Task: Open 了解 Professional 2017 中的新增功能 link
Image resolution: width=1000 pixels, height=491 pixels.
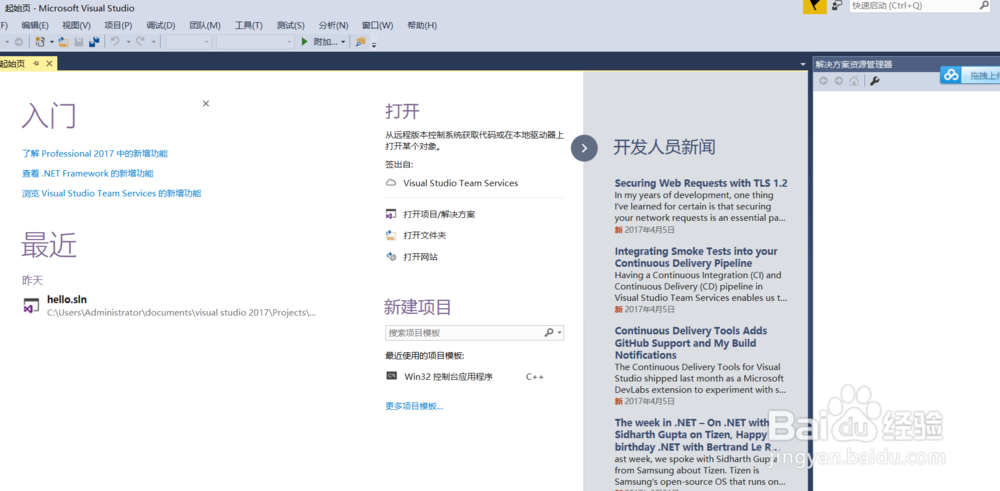Action: click(x=95, y=154)
